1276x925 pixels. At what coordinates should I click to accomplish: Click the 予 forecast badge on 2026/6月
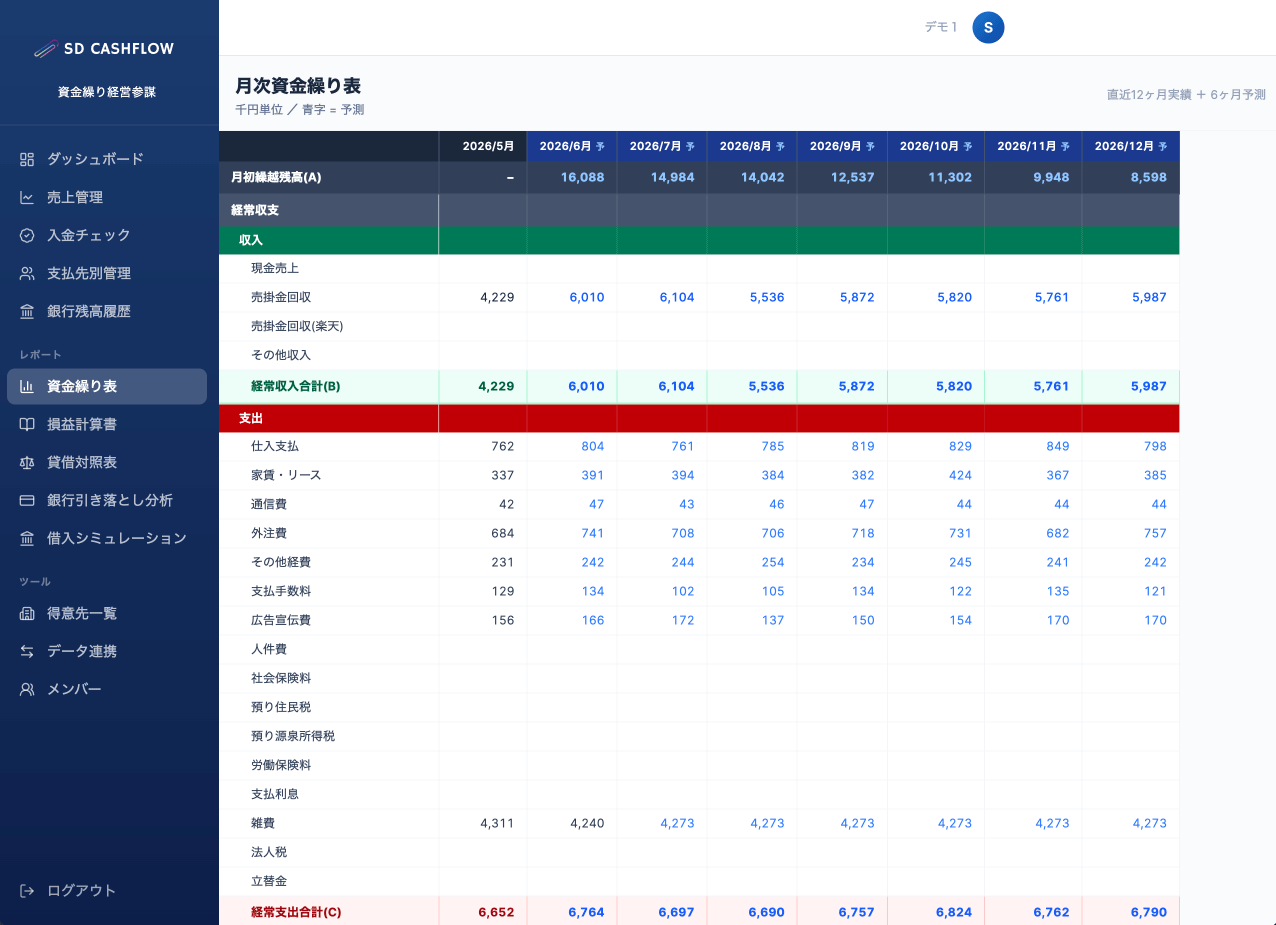pyautogui.click(x=600, y=146)
